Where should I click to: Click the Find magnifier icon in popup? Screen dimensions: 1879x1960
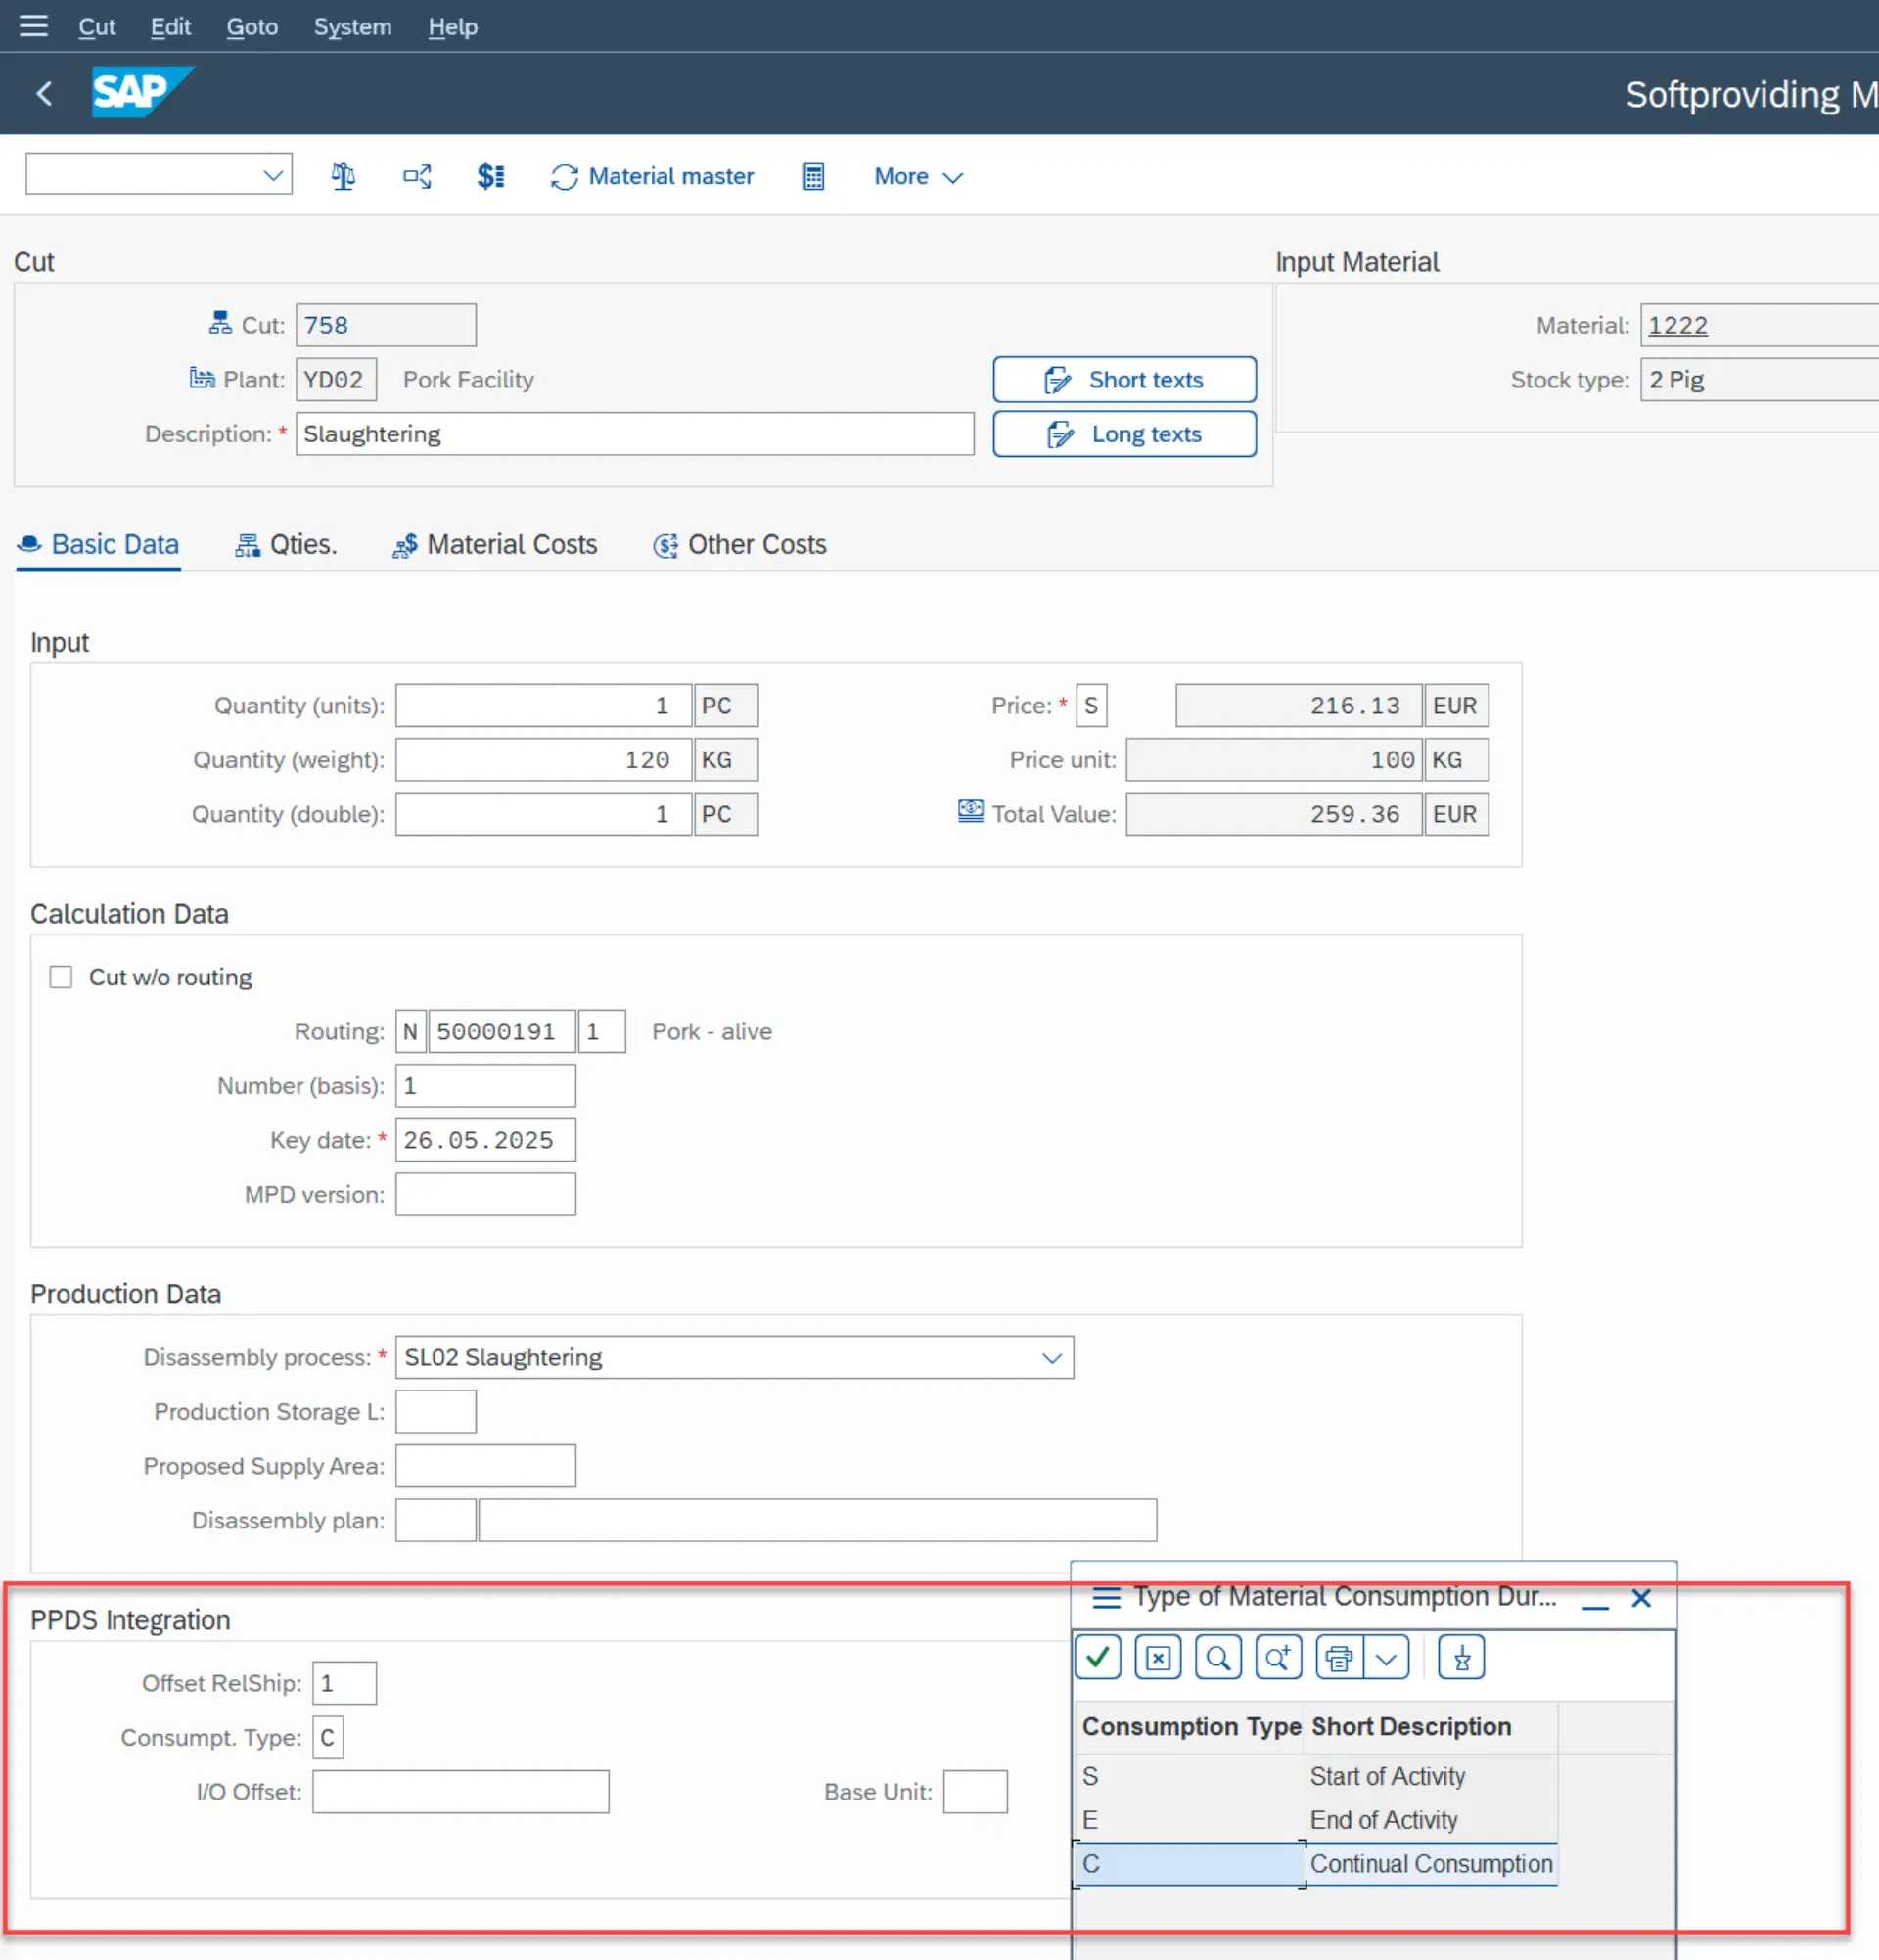(x=1218, y=1658)
